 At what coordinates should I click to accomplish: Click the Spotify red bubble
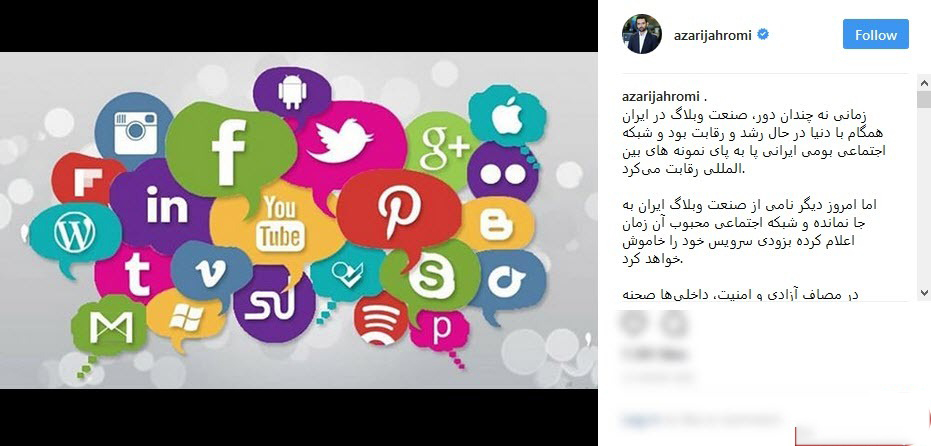[x=381, y=319]
